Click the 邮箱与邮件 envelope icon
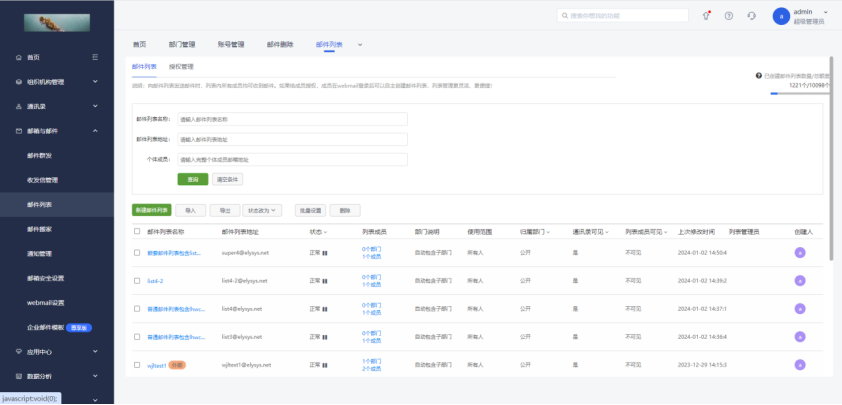 (19, 131)
